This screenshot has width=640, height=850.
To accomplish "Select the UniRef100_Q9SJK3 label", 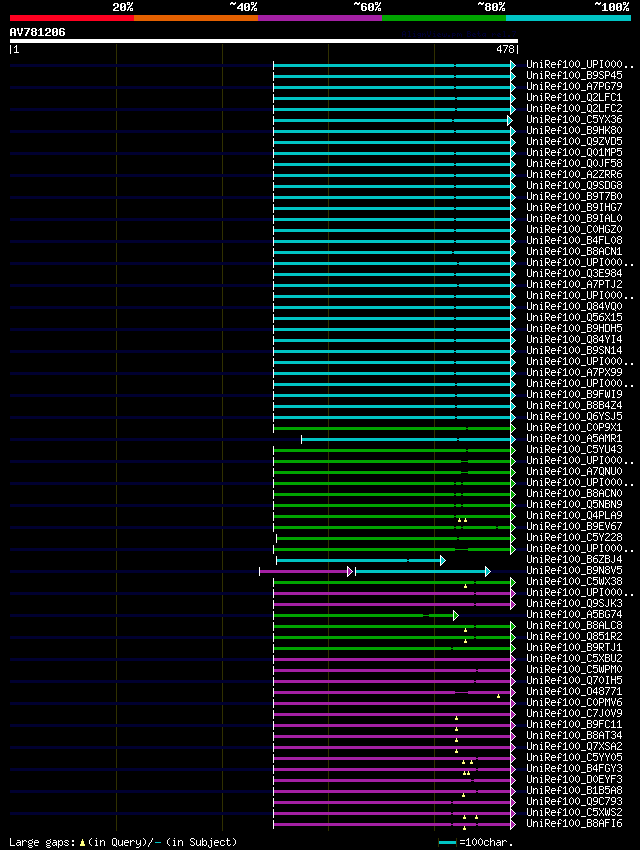I will tap(574, 603).
